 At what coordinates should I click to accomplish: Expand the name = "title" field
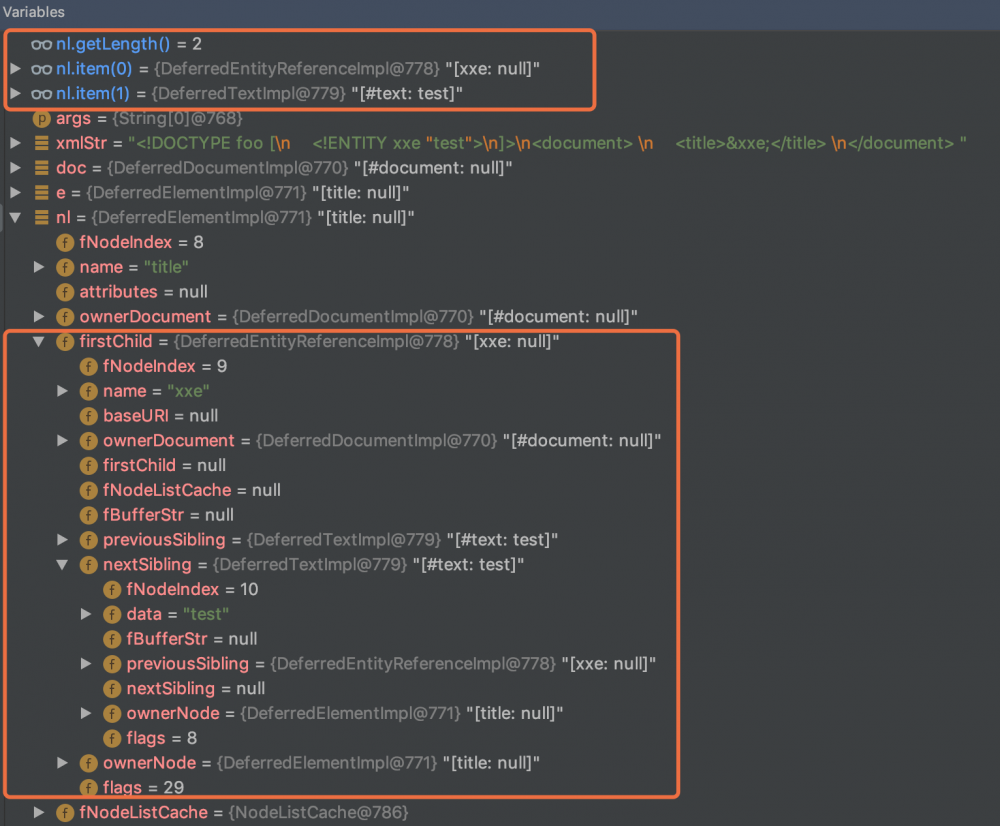(x=39, y=267)
